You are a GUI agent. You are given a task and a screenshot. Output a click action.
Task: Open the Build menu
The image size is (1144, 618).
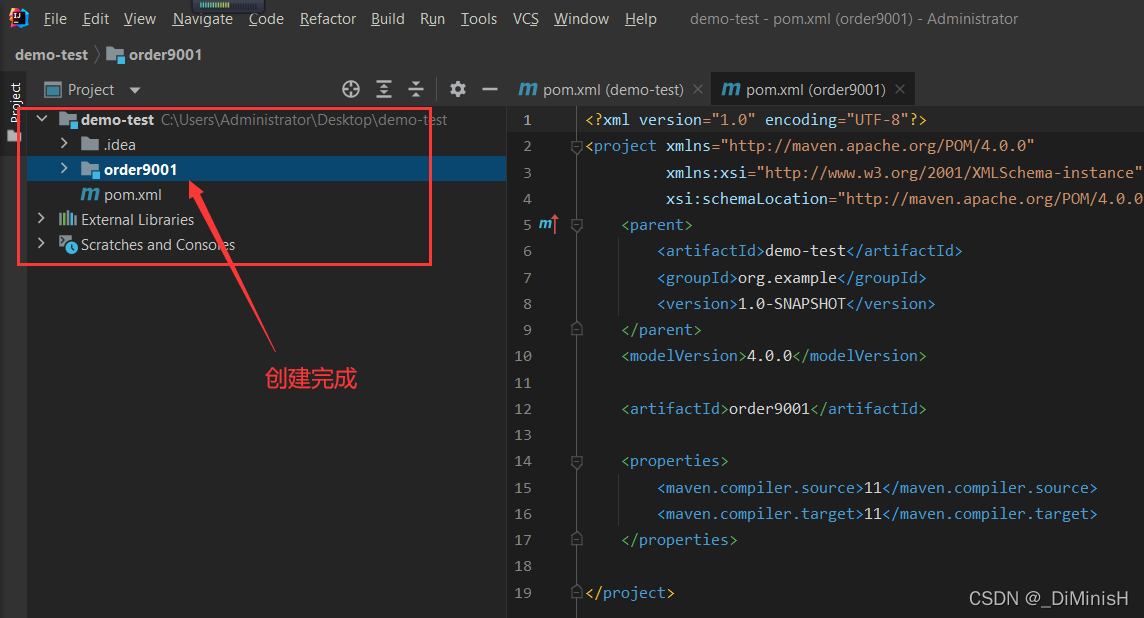click(x=387, y=19)
